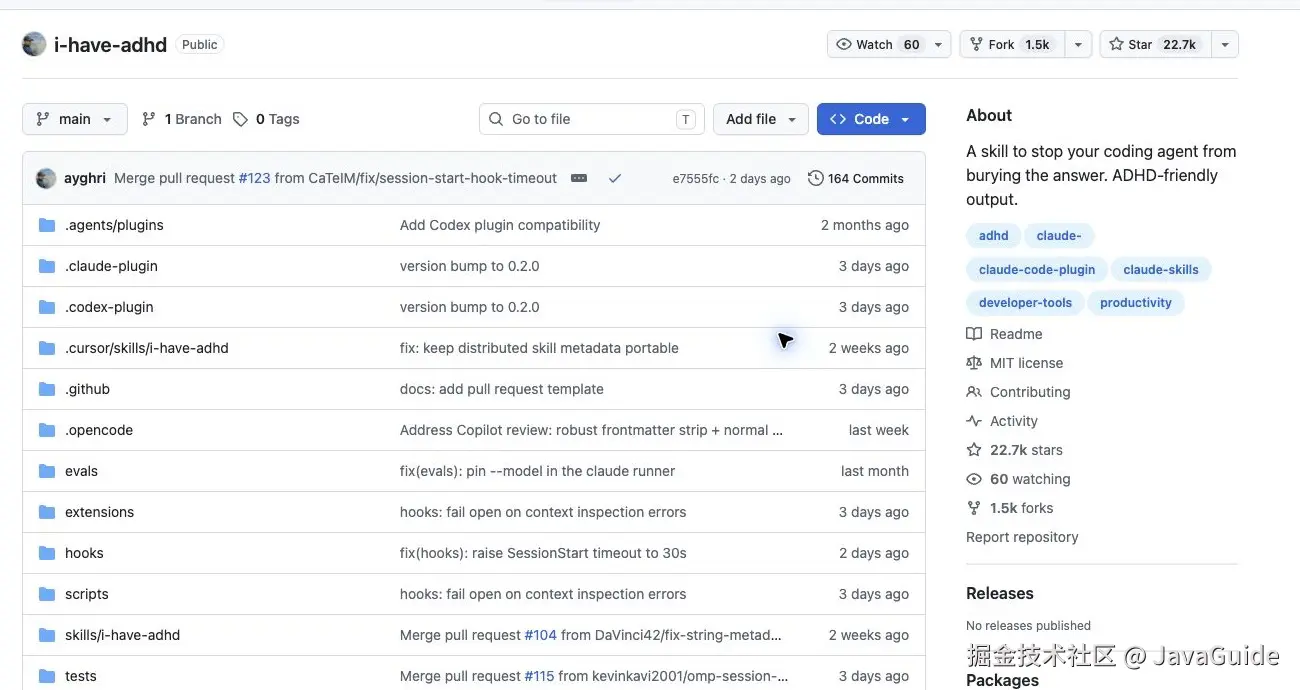Focus the Go to file search field

pyautogui.click(x=591, y=119)
